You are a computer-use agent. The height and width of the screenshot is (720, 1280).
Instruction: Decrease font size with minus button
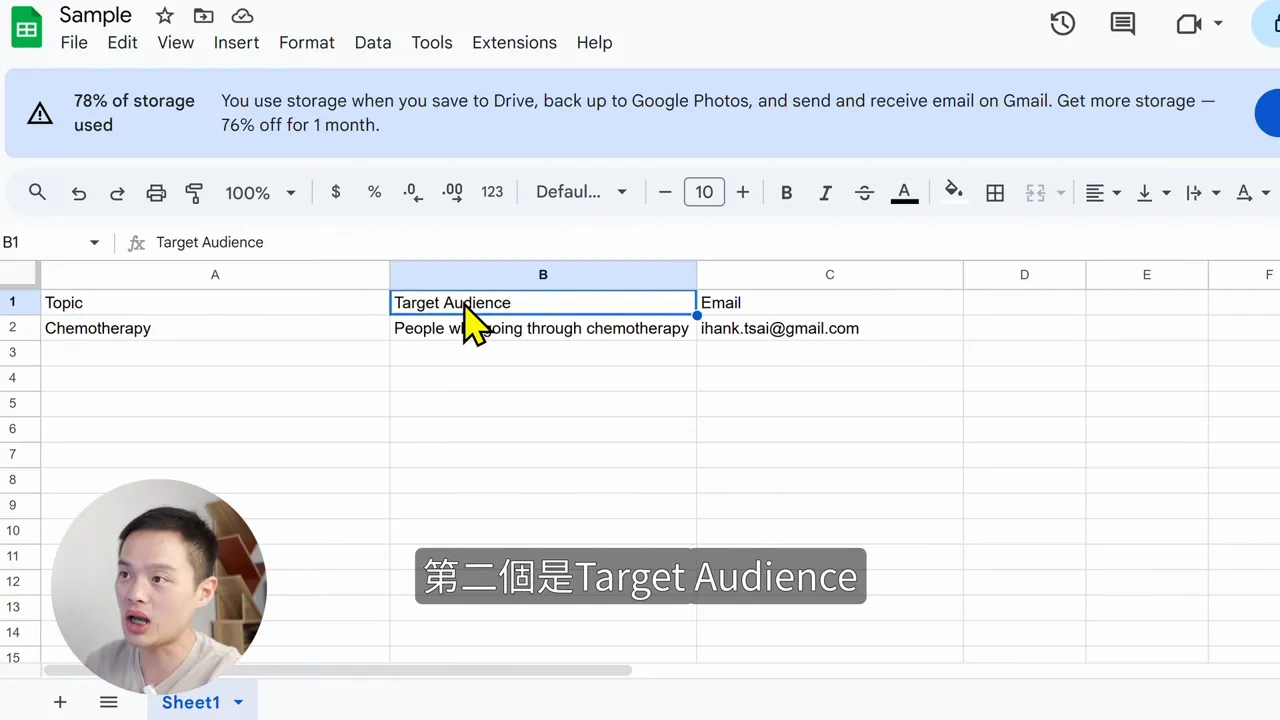(x=665, y=192)
